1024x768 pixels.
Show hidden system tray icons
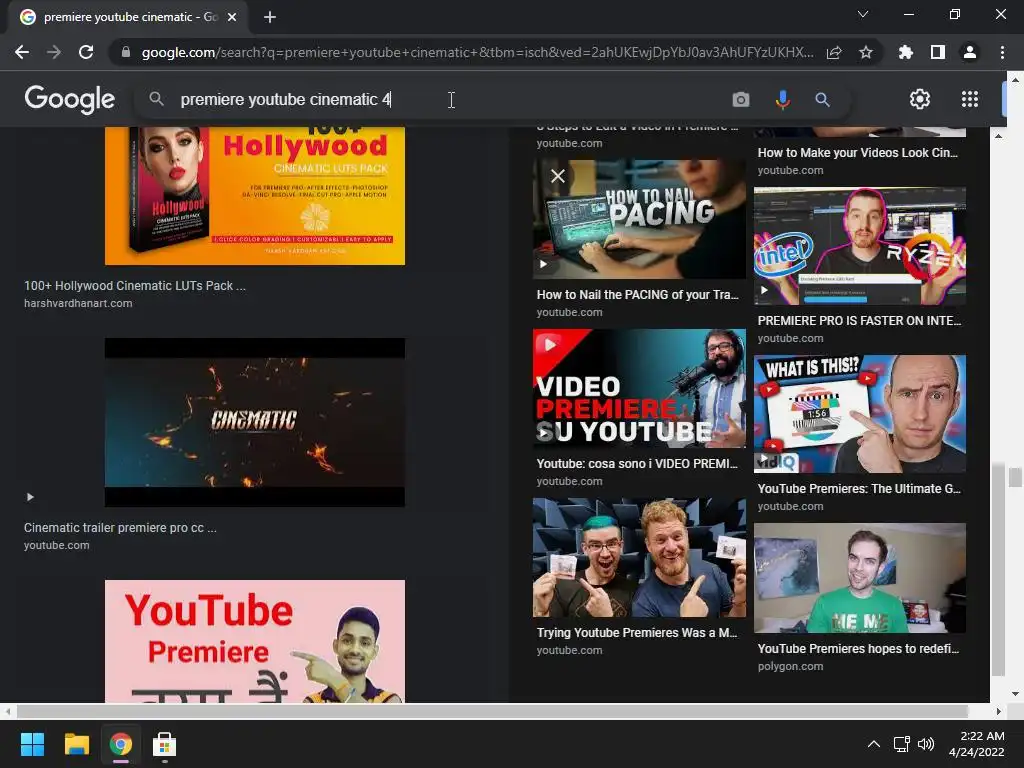(873, 744)
